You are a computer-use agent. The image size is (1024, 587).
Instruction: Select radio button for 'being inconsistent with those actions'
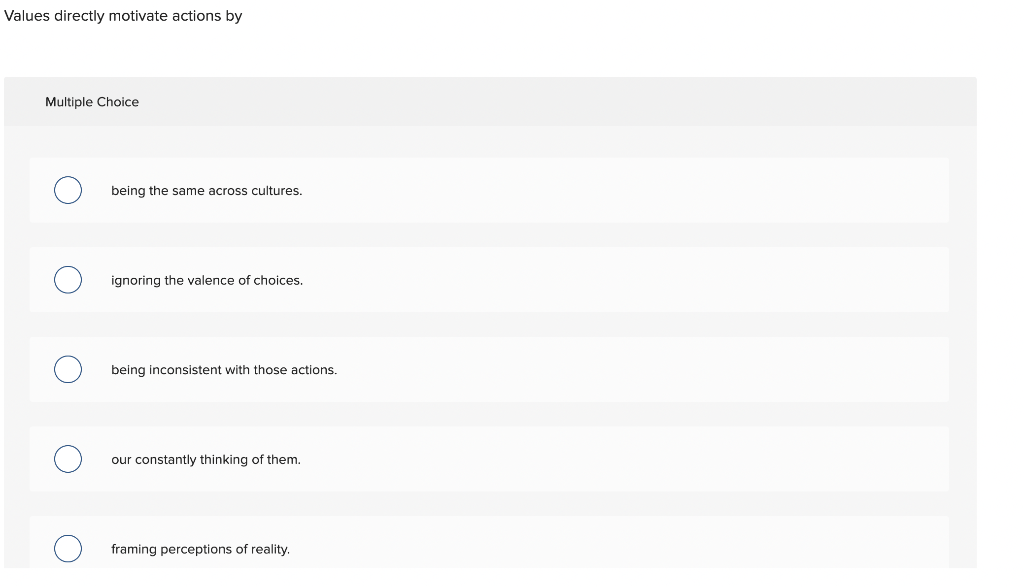coord(67,369)
